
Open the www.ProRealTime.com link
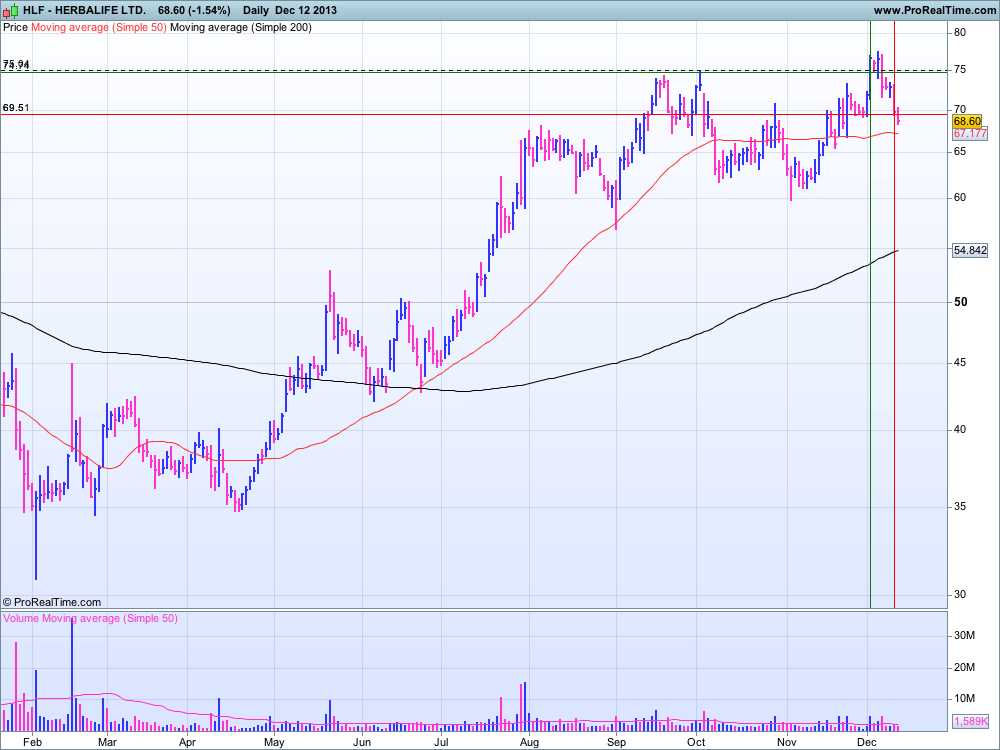(x=934, y=10)
